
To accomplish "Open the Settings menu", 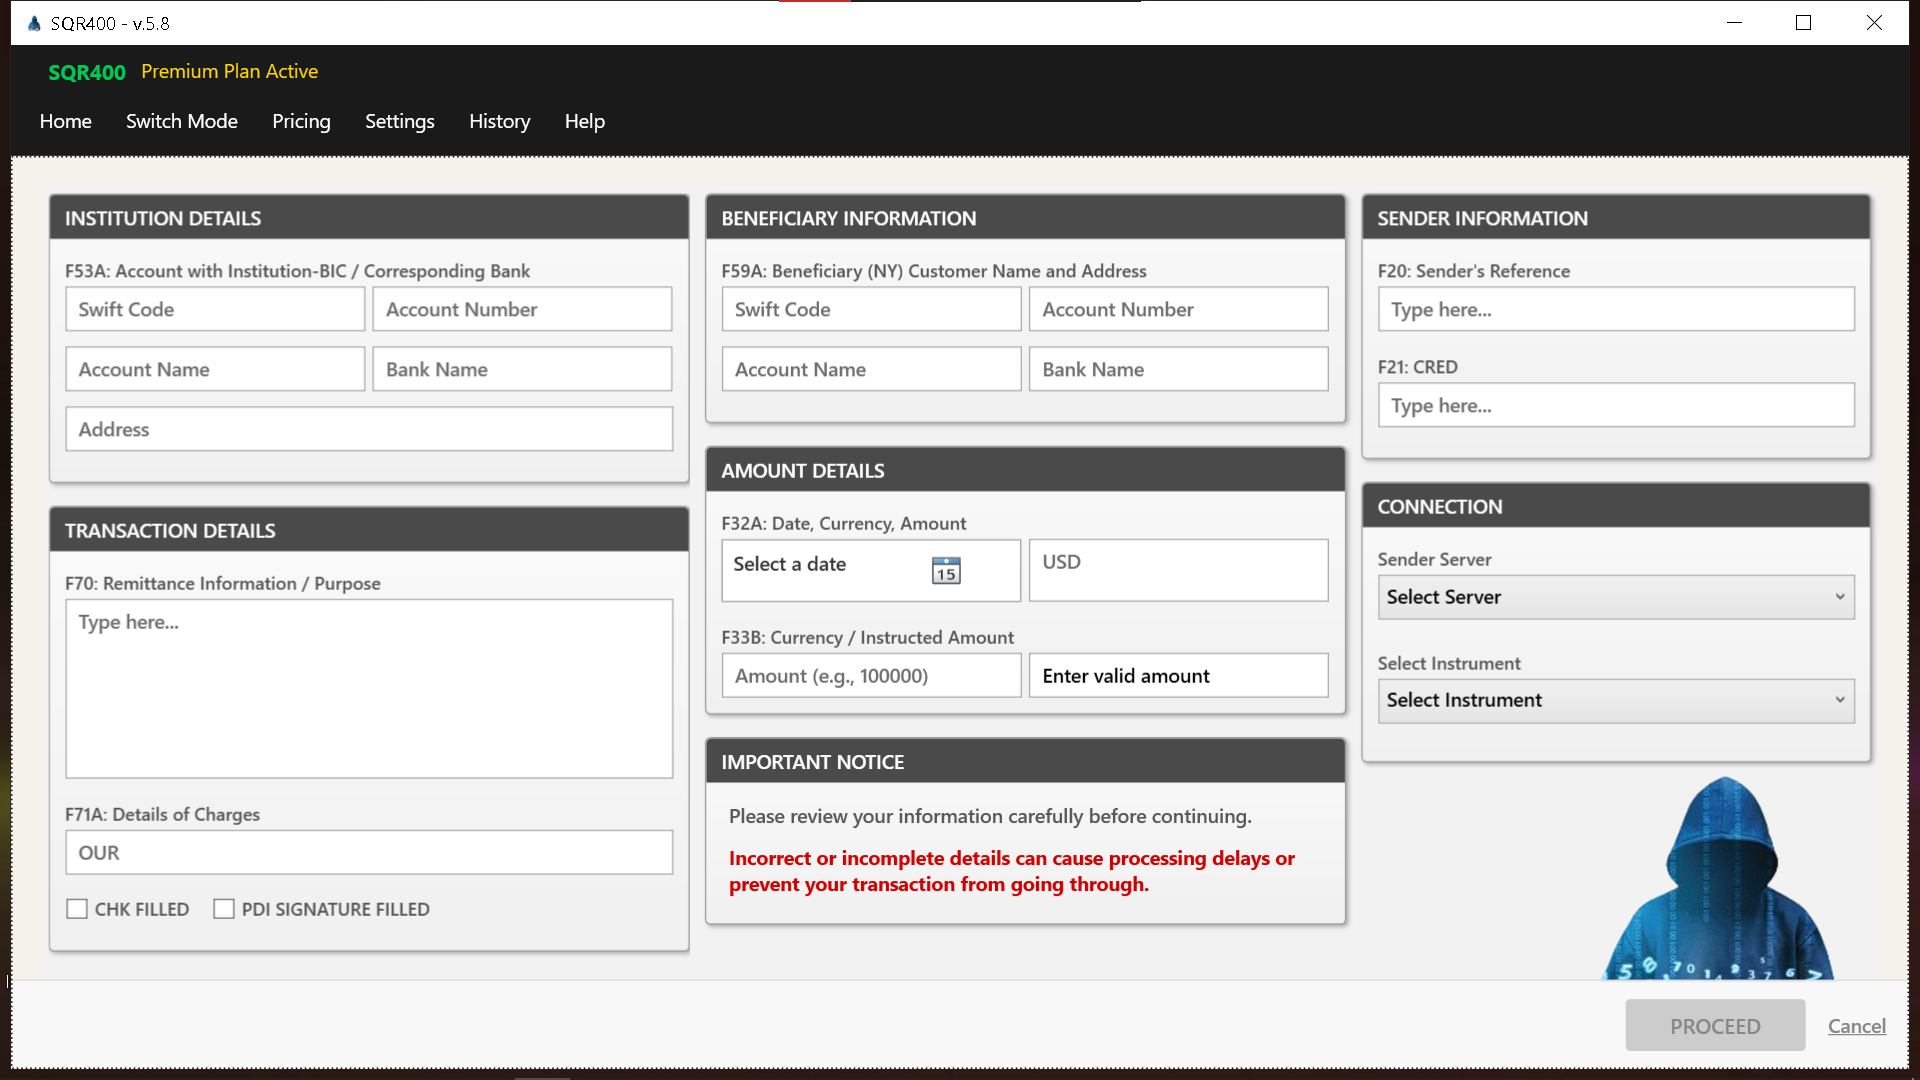I will [399, 121].
